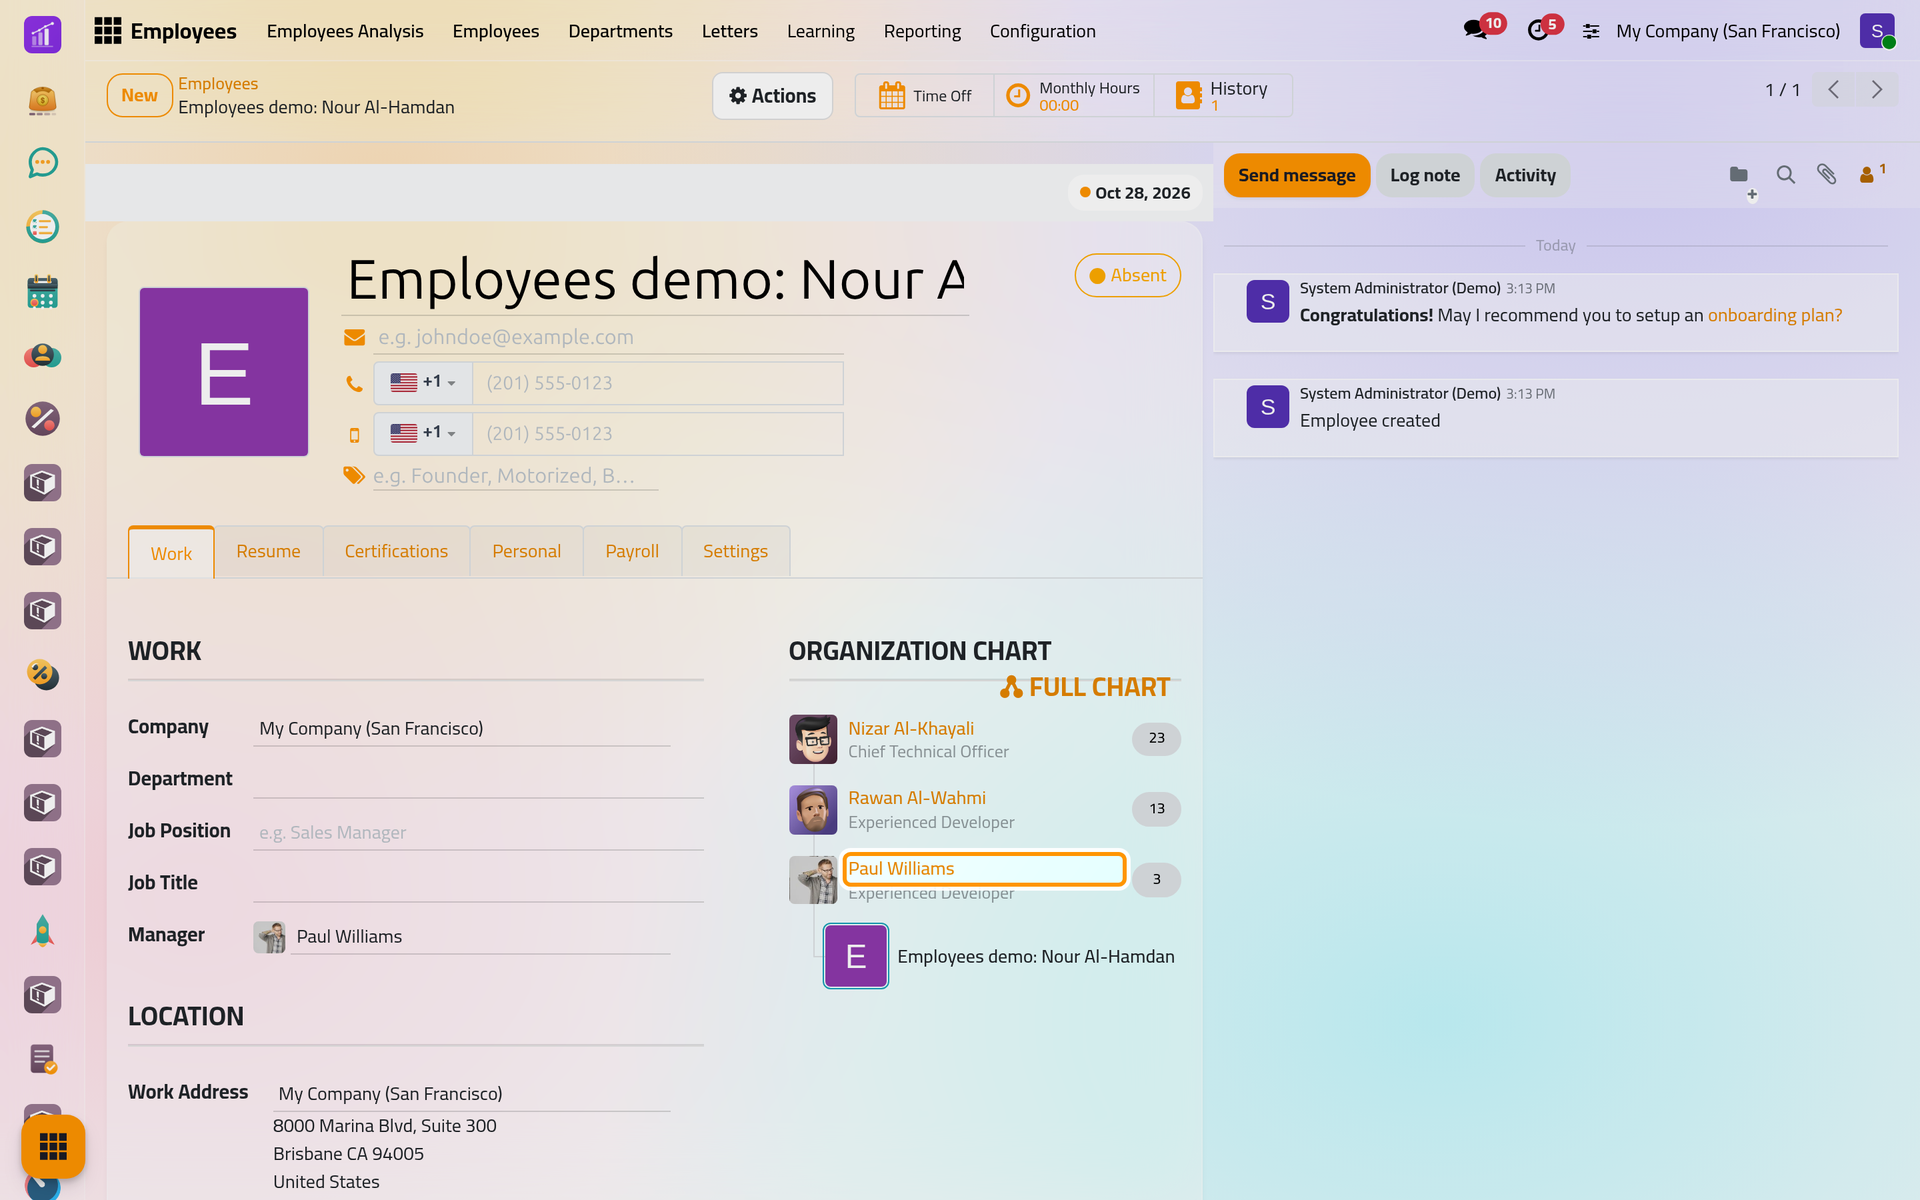Open Nizar Al-Khayali in the org chart
This screenshot has height=1200, width=1920.
coord(911,728)
